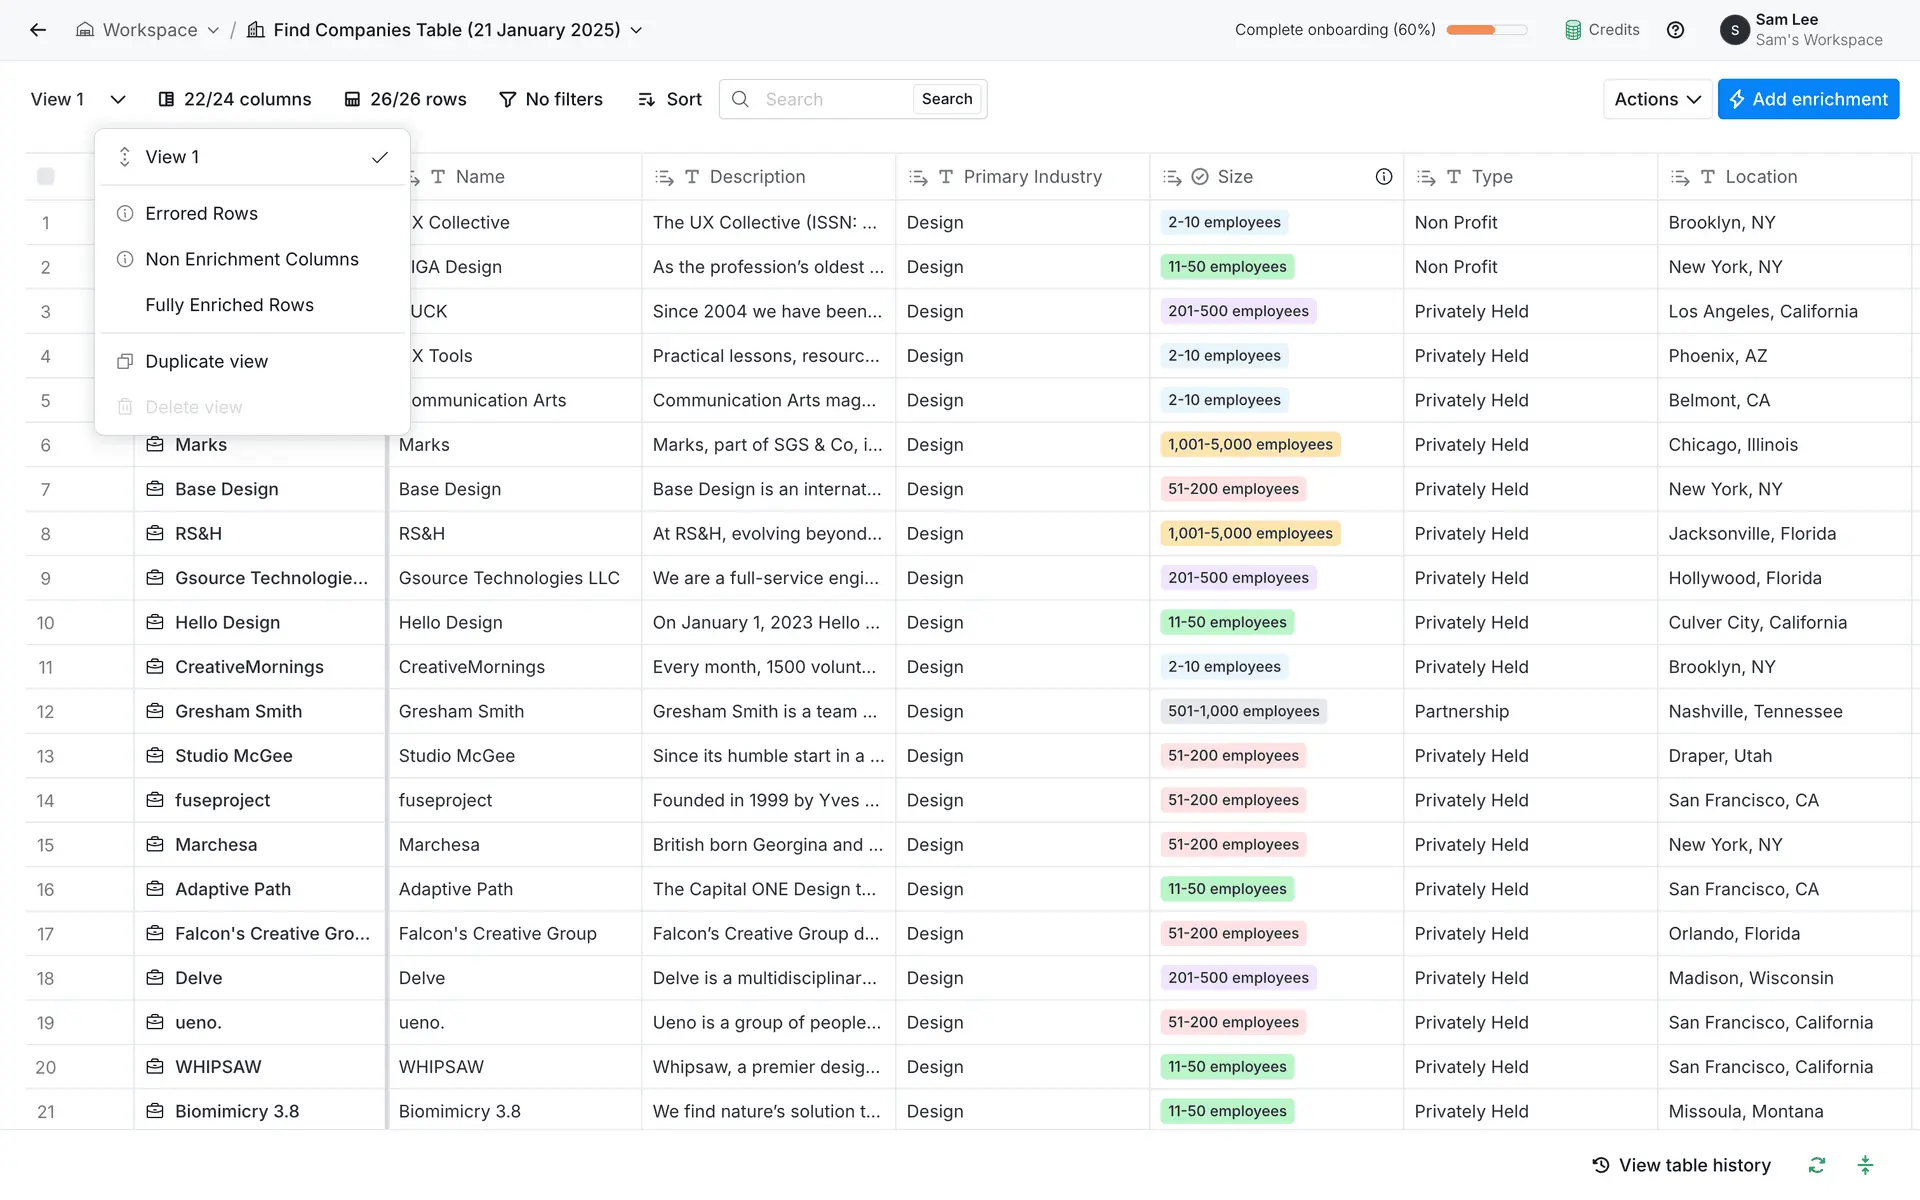This screenshot has height=1200, width=1920.
Task: Click the info icon in Size column header
Action: tap(1384, 177)
